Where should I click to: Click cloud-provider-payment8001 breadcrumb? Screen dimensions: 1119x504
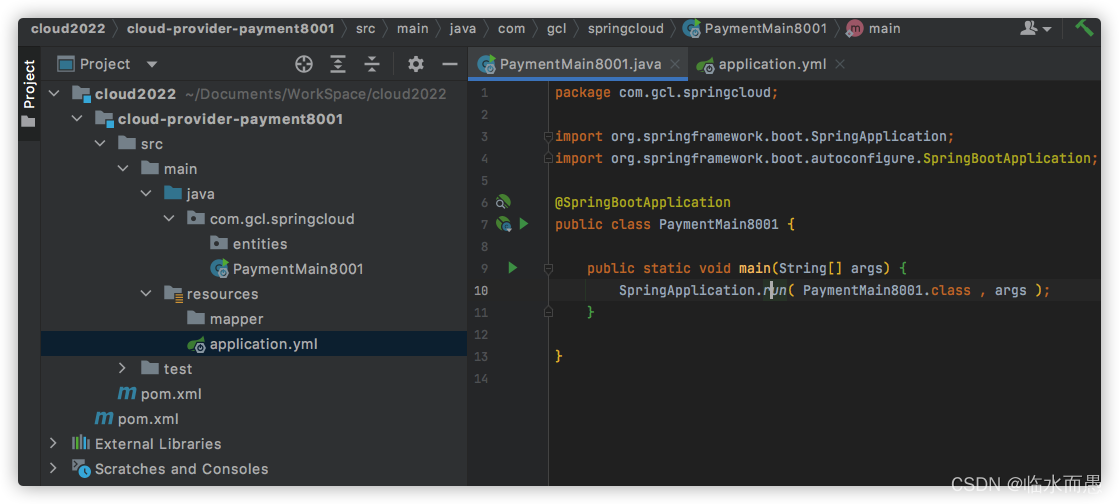[231, 29]
